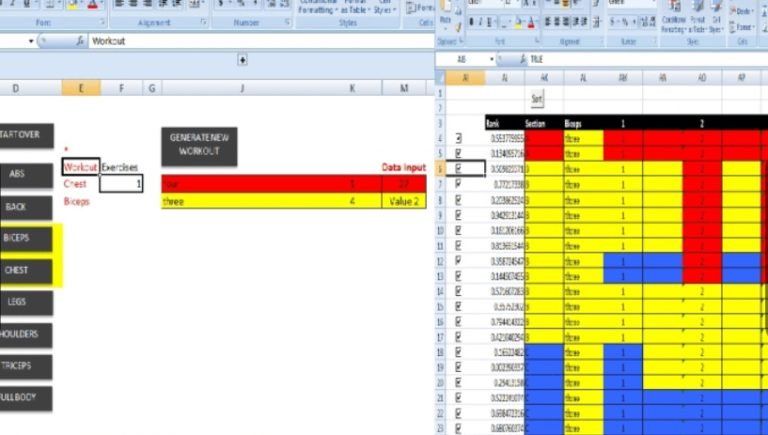
Task: Expand the column group plus button
Action: (x=242, y=61)
